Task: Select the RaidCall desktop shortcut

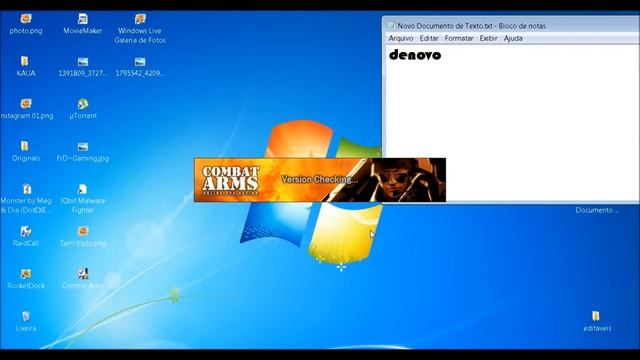Action: pos(26,231)
